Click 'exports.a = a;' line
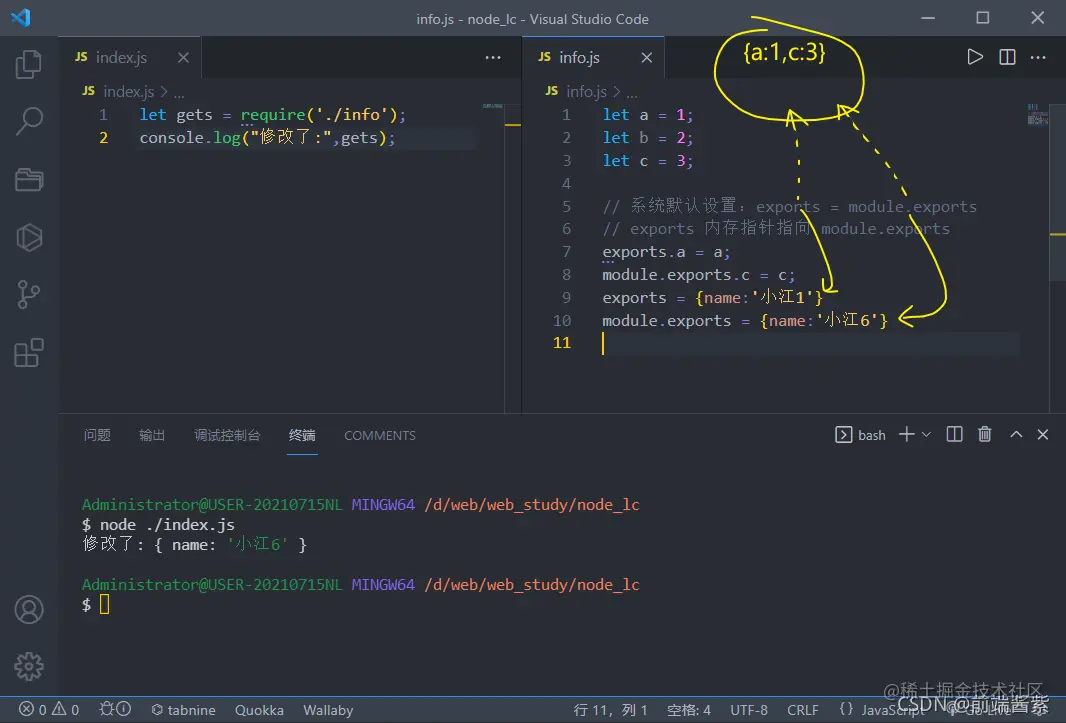The width and height of the screenshot is (1066, 723). click(666, 252)
